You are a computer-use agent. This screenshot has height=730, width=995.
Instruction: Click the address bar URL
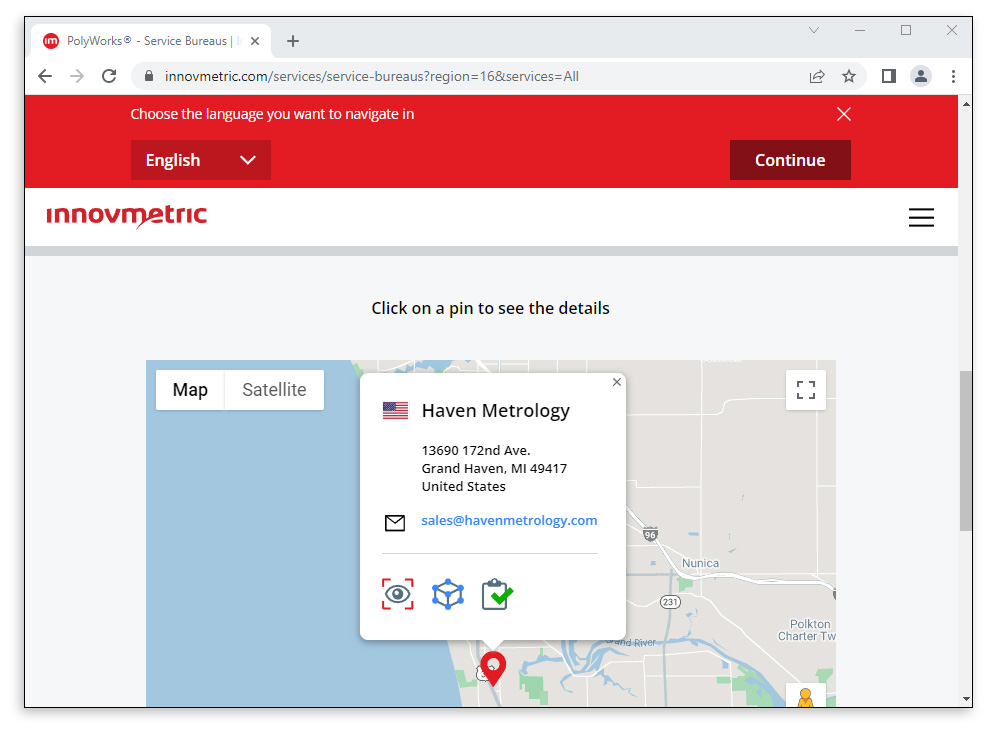point(371,76)
